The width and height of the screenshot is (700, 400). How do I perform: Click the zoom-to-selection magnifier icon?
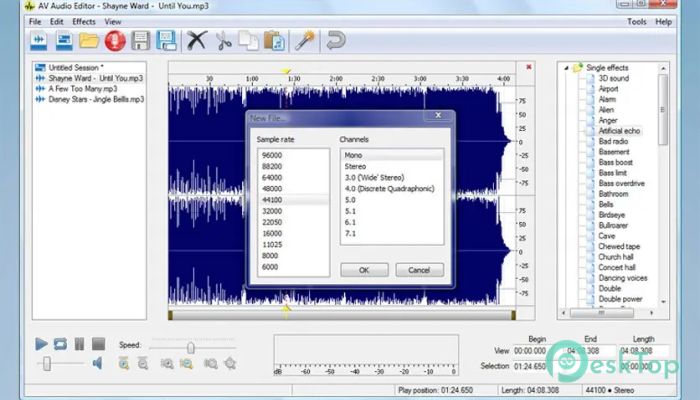coord(211,363)
